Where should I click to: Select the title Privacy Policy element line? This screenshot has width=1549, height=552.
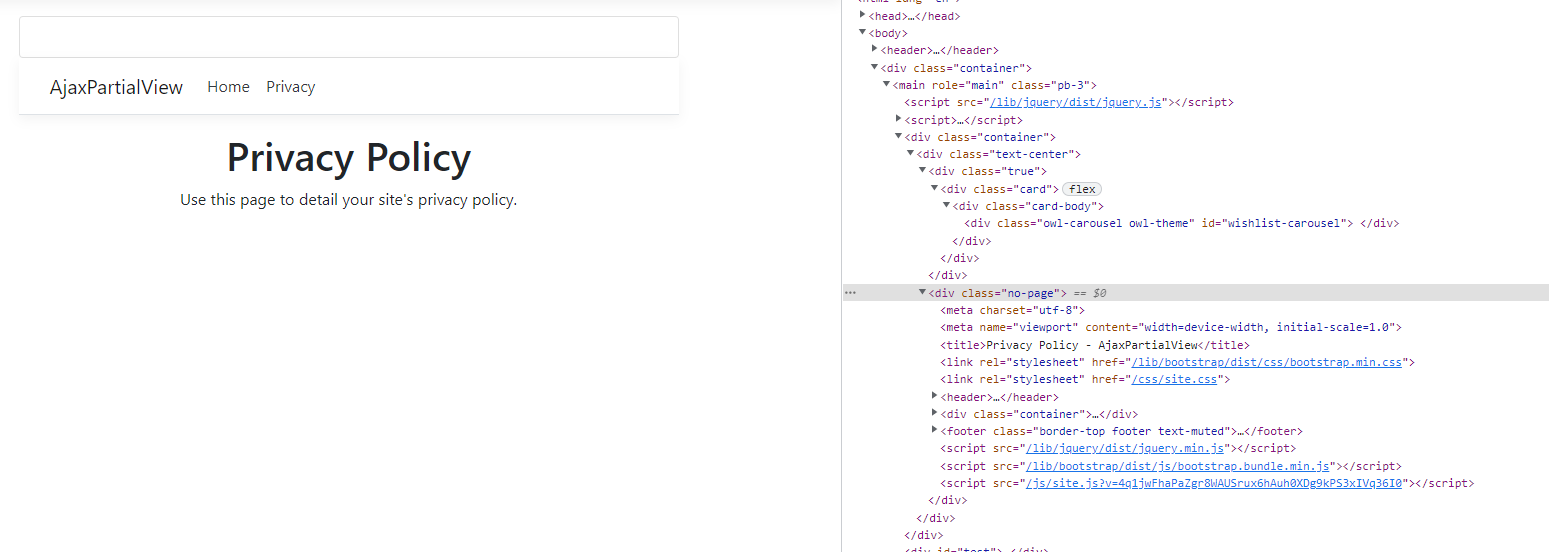click(1095, 344)
